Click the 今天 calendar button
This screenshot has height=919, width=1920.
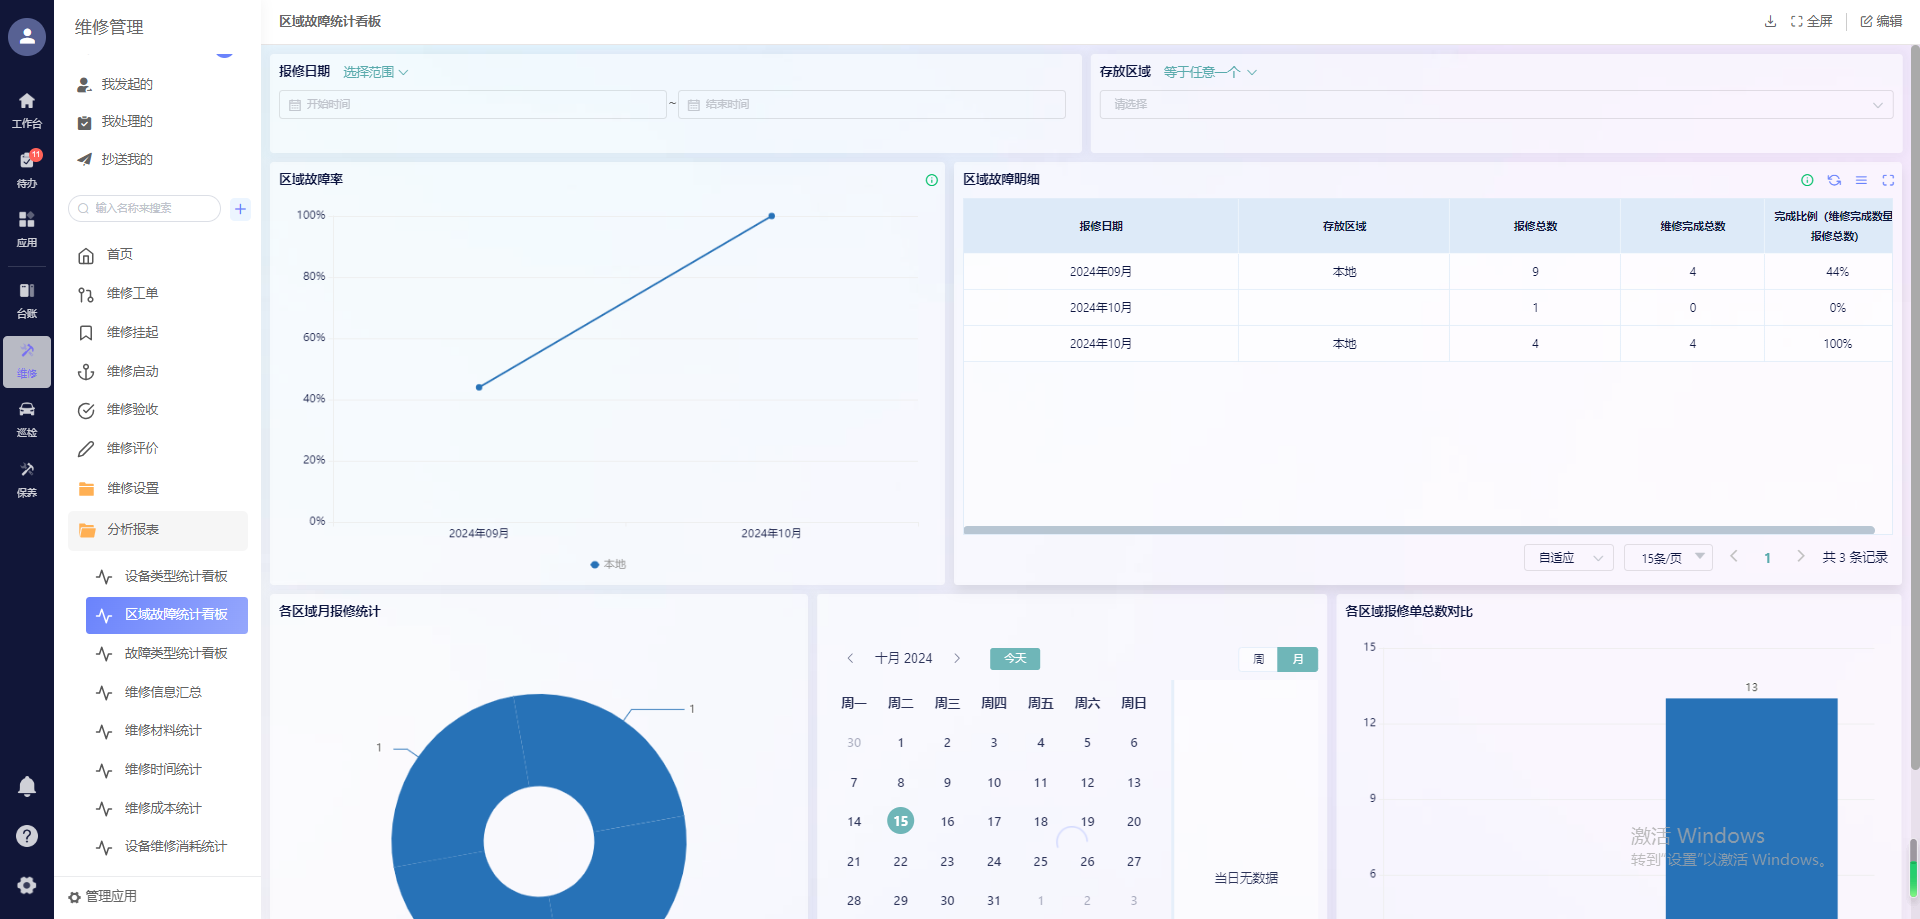(x=1014, y=659)
